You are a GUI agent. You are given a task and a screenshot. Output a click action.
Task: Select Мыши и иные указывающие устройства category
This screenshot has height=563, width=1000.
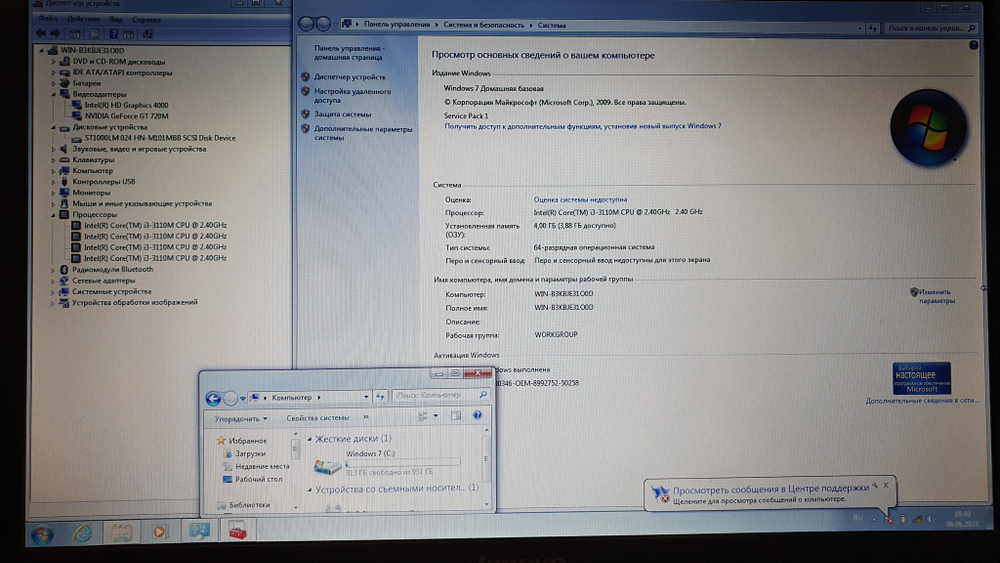pos(142,203)
